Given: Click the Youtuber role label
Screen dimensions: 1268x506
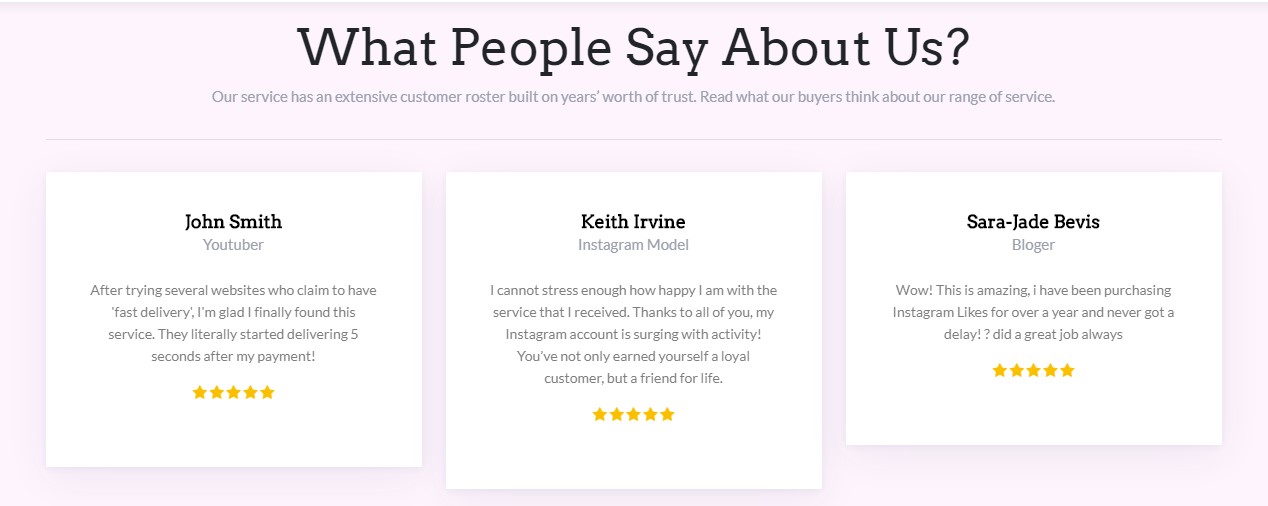Looking at the screenshot, I should tap(233, 245).
